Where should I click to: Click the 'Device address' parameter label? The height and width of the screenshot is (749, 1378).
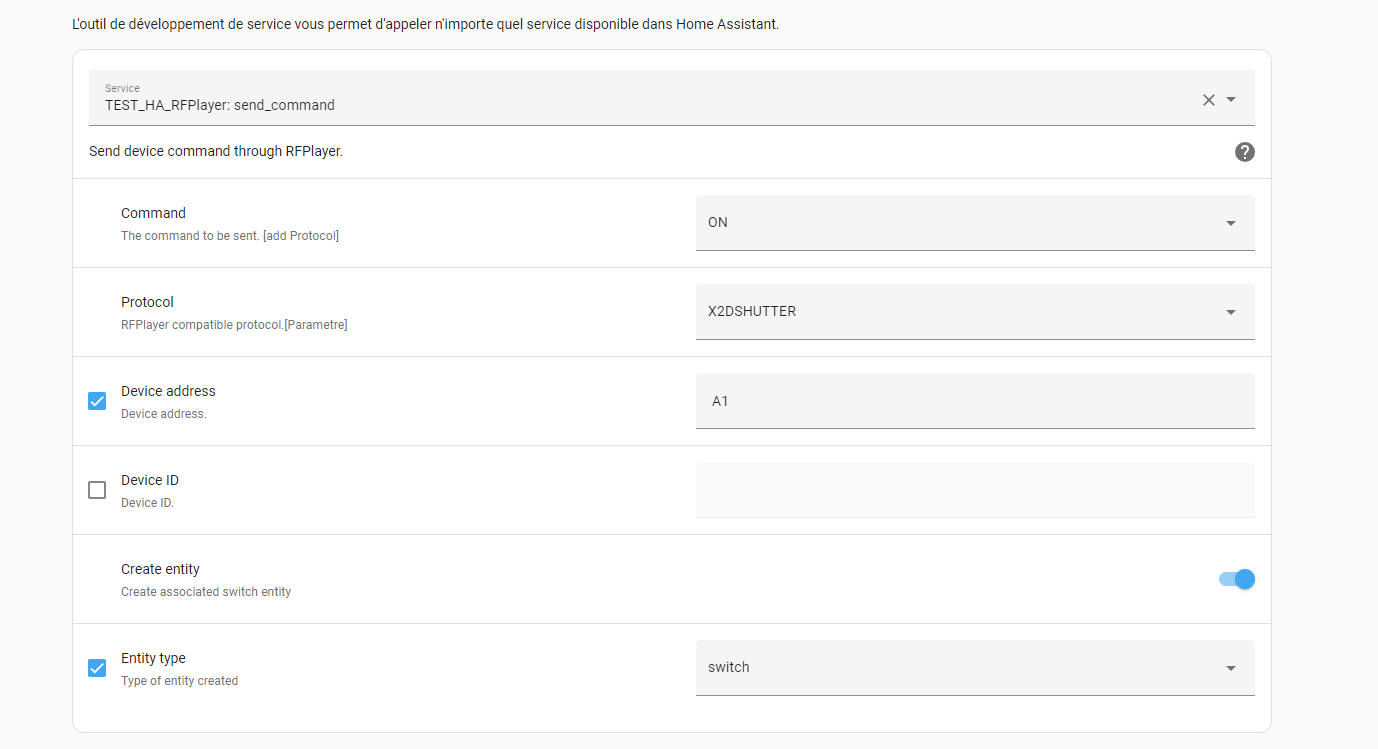168,391
